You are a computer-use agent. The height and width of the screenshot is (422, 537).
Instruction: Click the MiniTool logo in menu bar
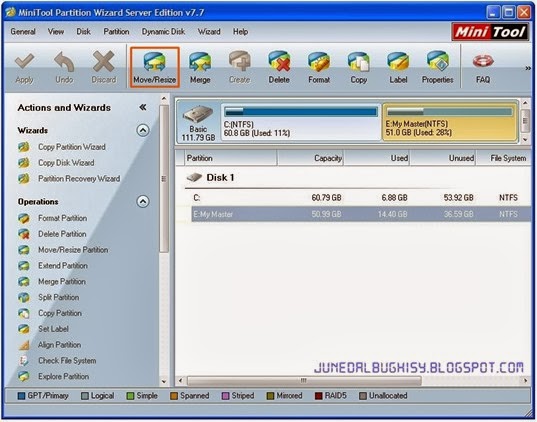(490, 32)
